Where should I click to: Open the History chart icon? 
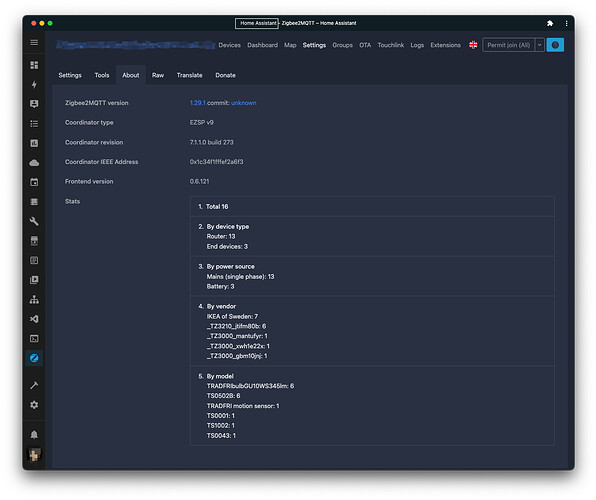[34, 143]
